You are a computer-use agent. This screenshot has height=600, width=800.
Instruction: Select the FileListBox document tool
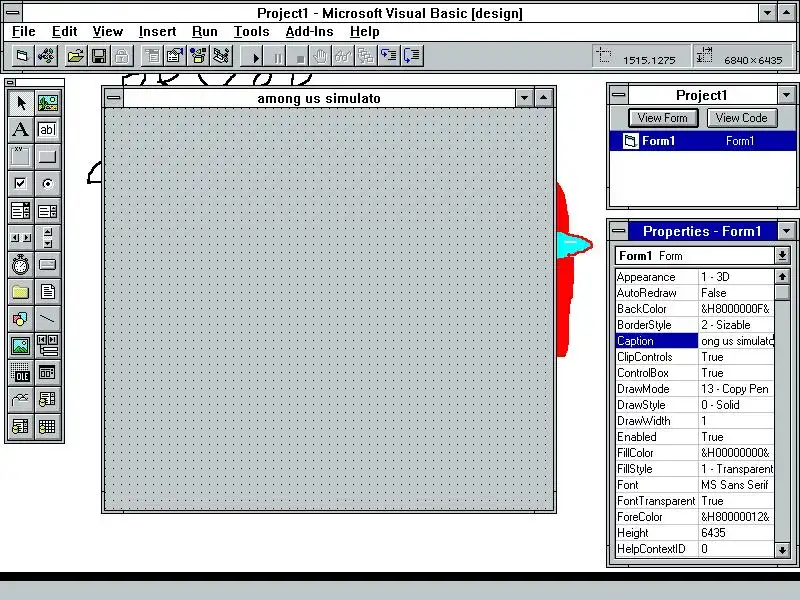point(47,292)
